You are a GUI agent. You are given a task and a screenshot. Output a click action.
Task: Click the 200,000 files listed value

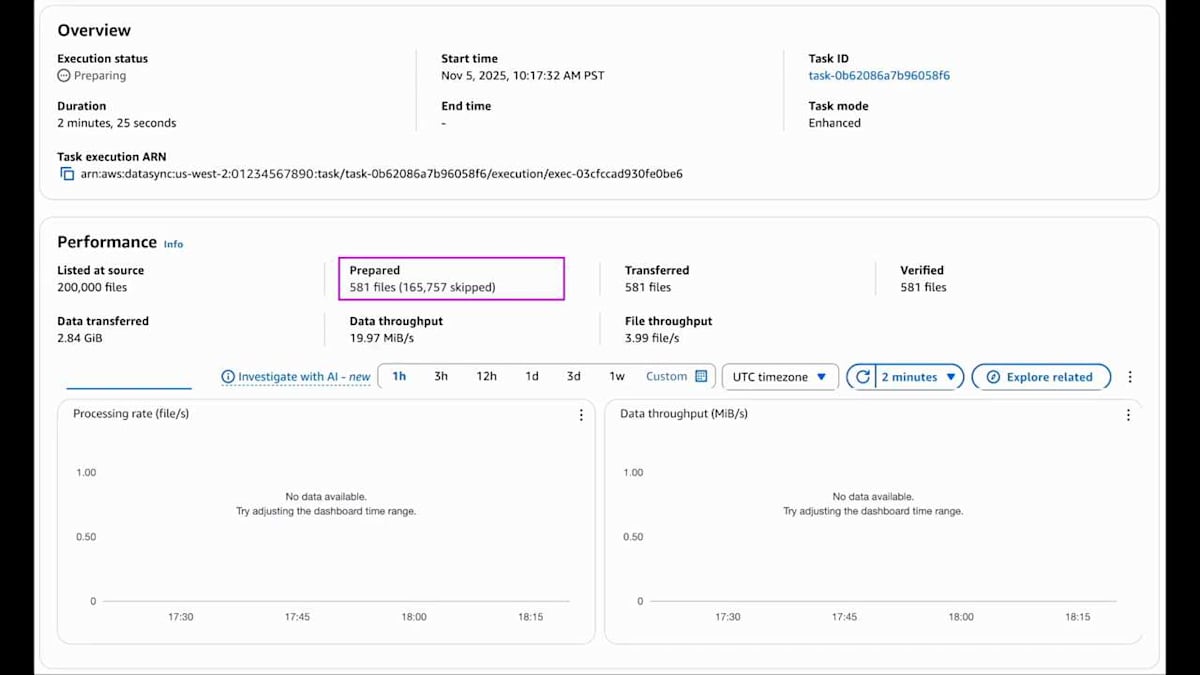92,288
